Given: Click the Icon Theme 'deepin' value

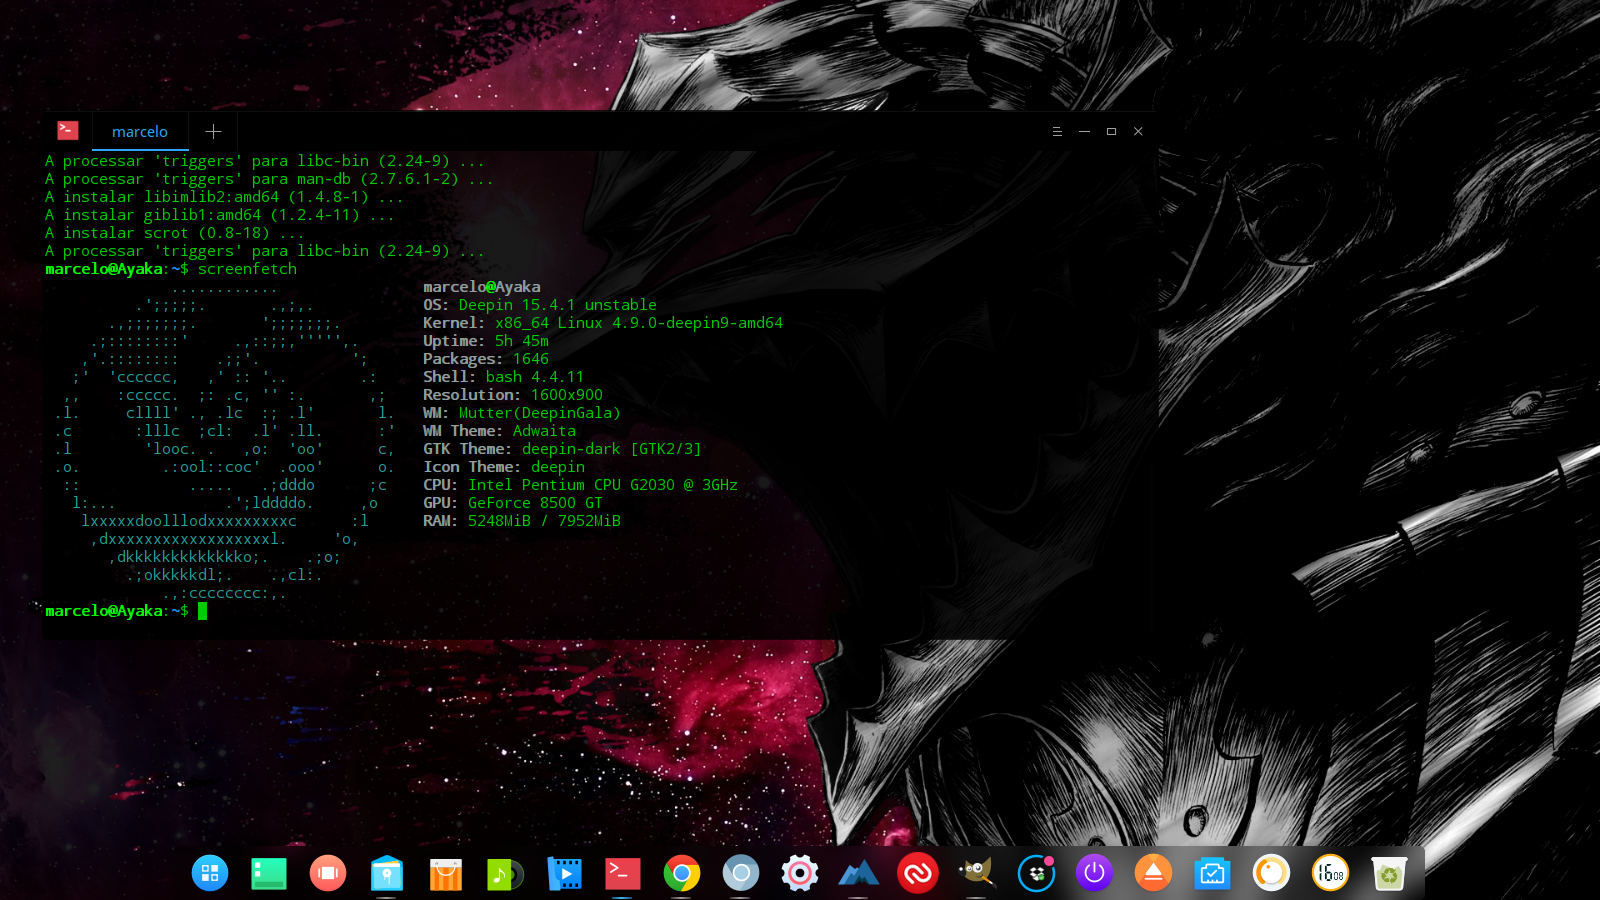Looking at the screenshot, I should coord(558,467).
